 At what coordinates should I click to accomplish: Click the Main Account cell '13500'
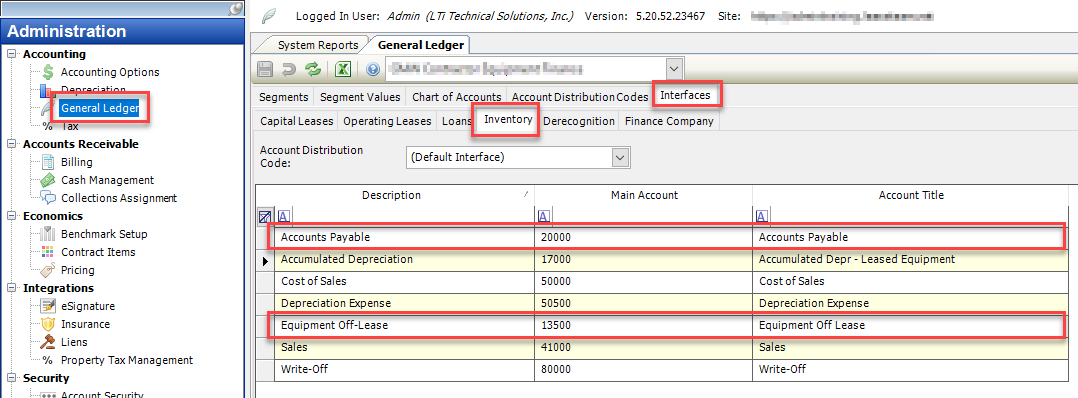coord(644,325)
